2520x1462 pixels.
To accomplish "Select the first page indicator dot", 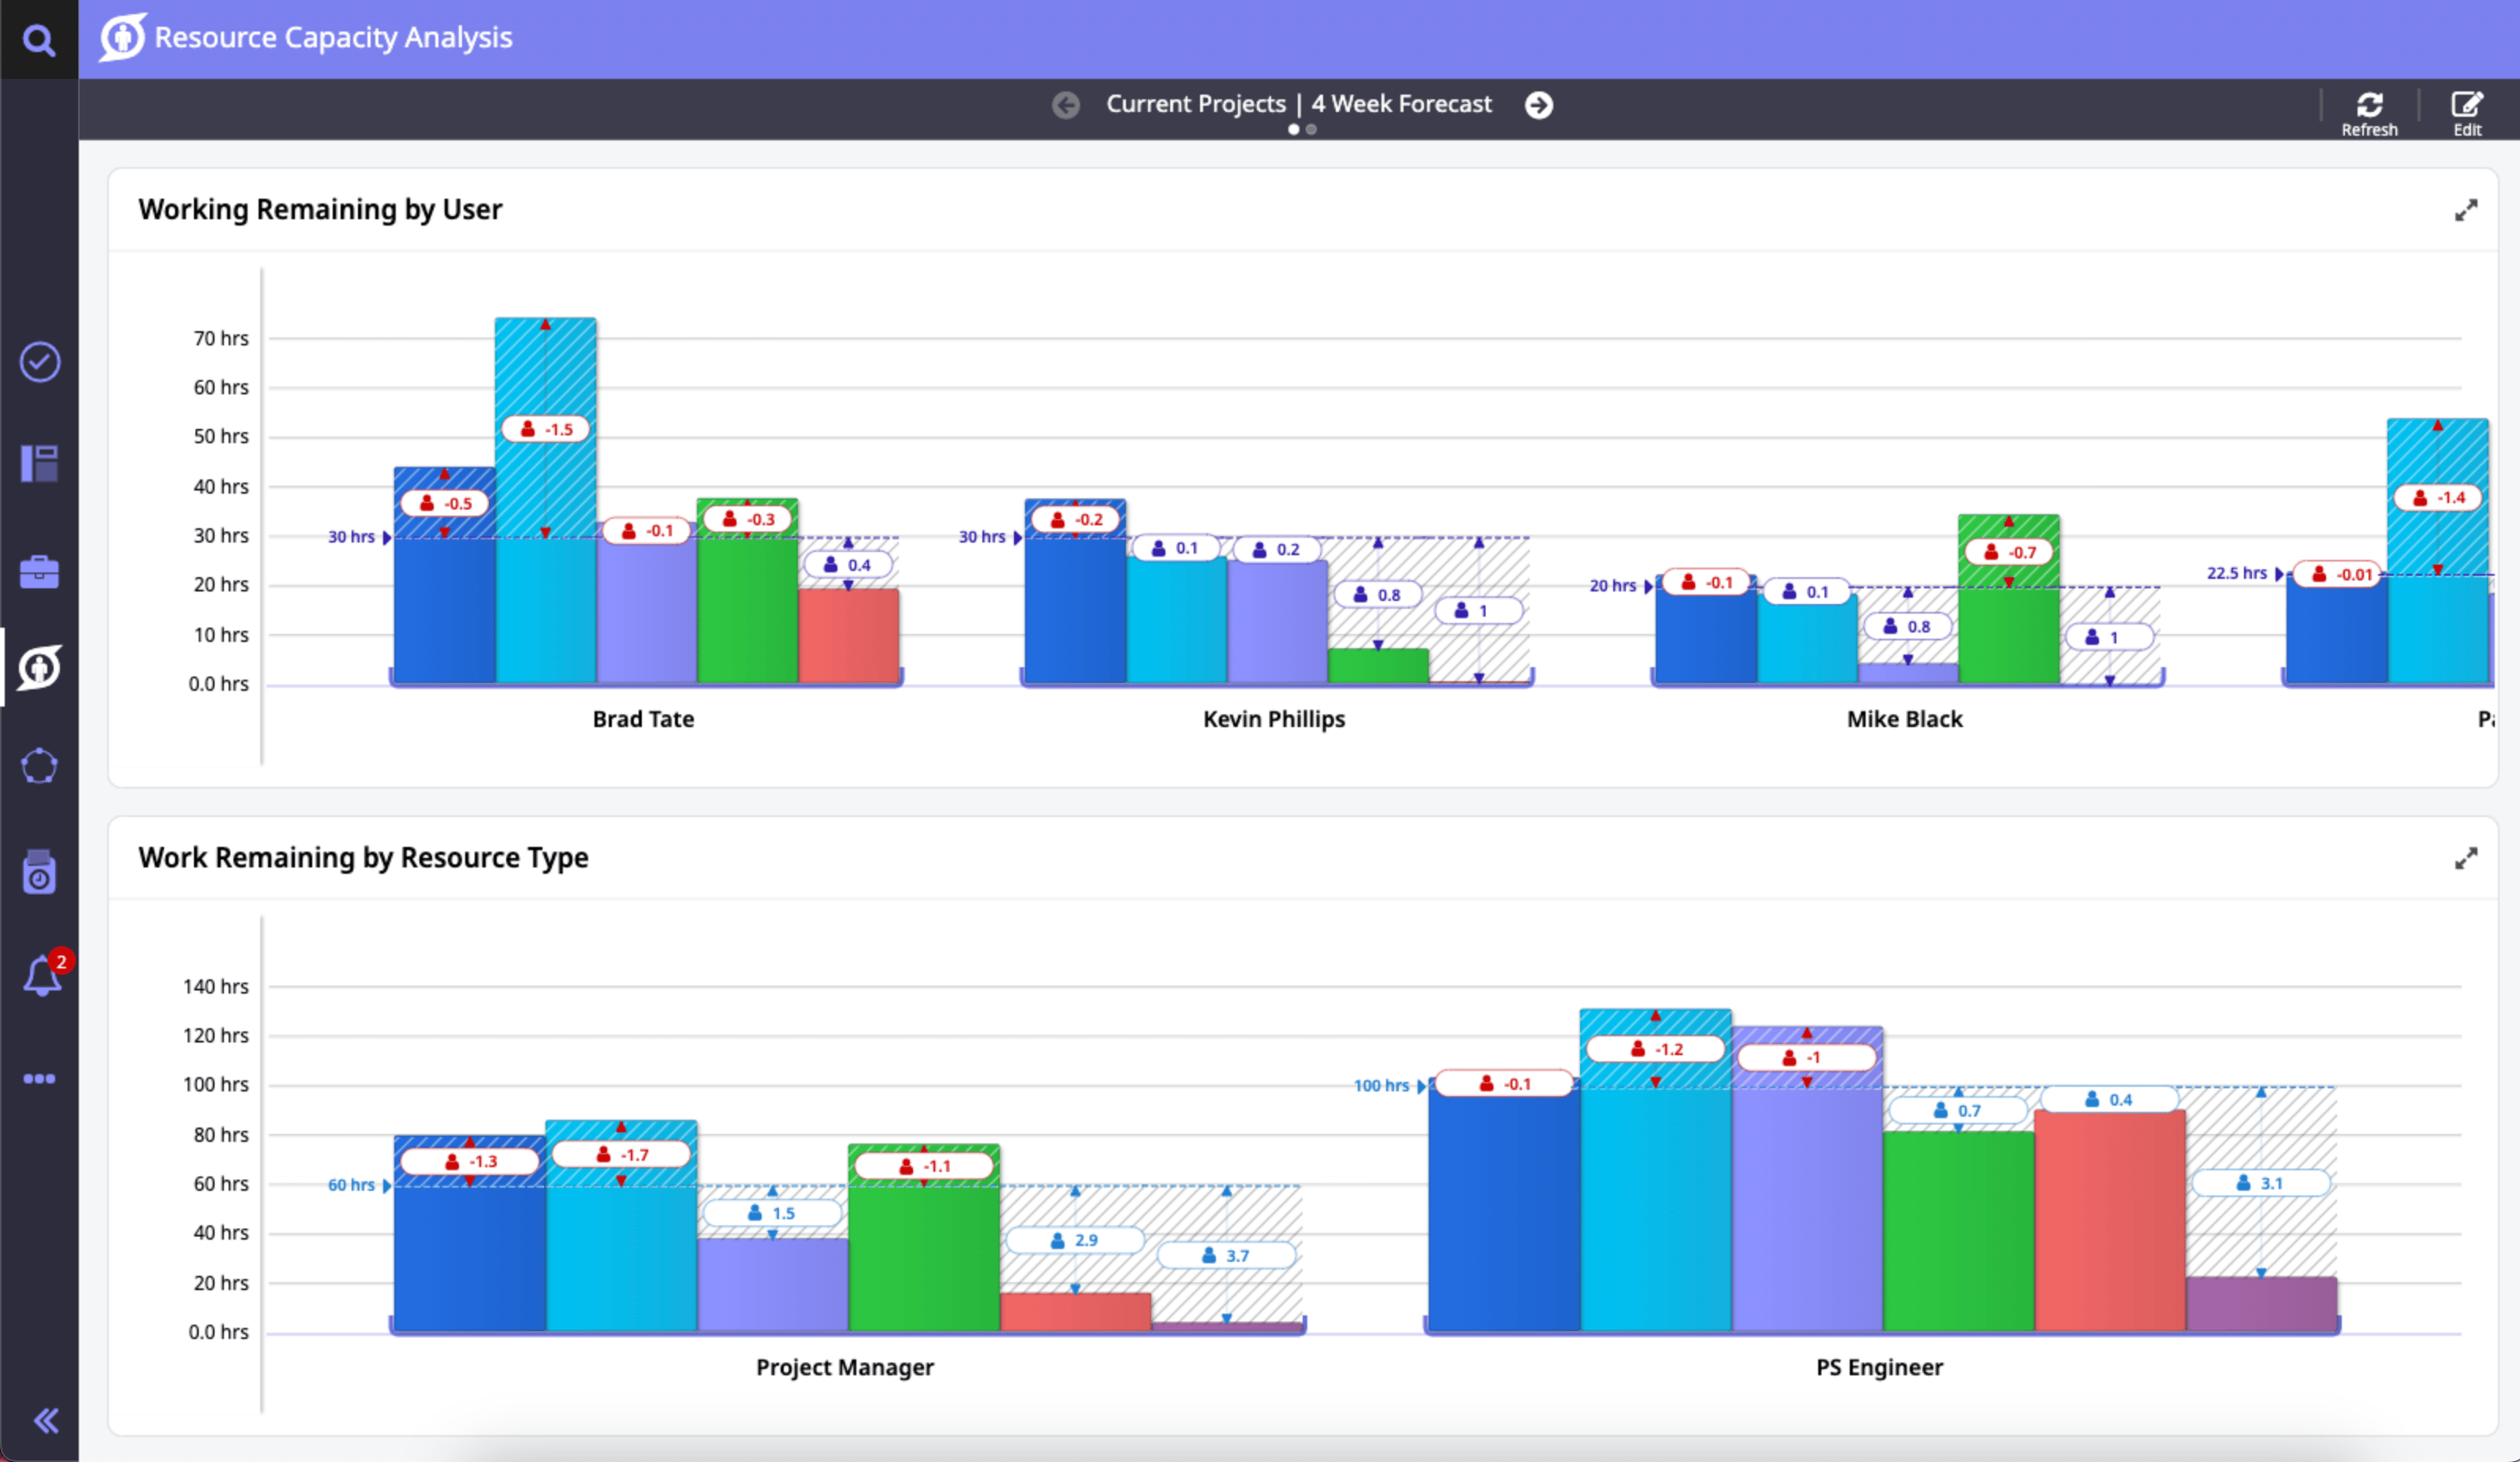I will pos(1294,130).
